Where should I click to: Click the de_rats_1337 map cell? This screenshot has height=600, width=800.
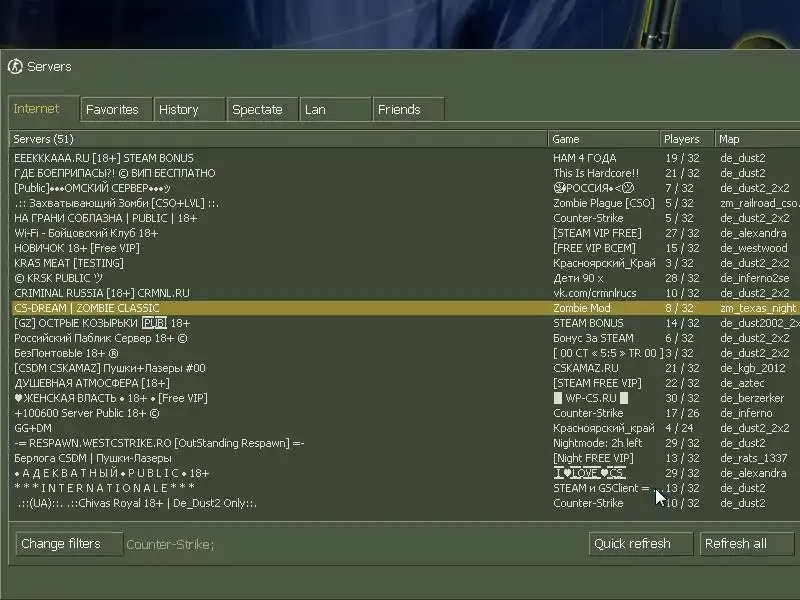(754, 458)
